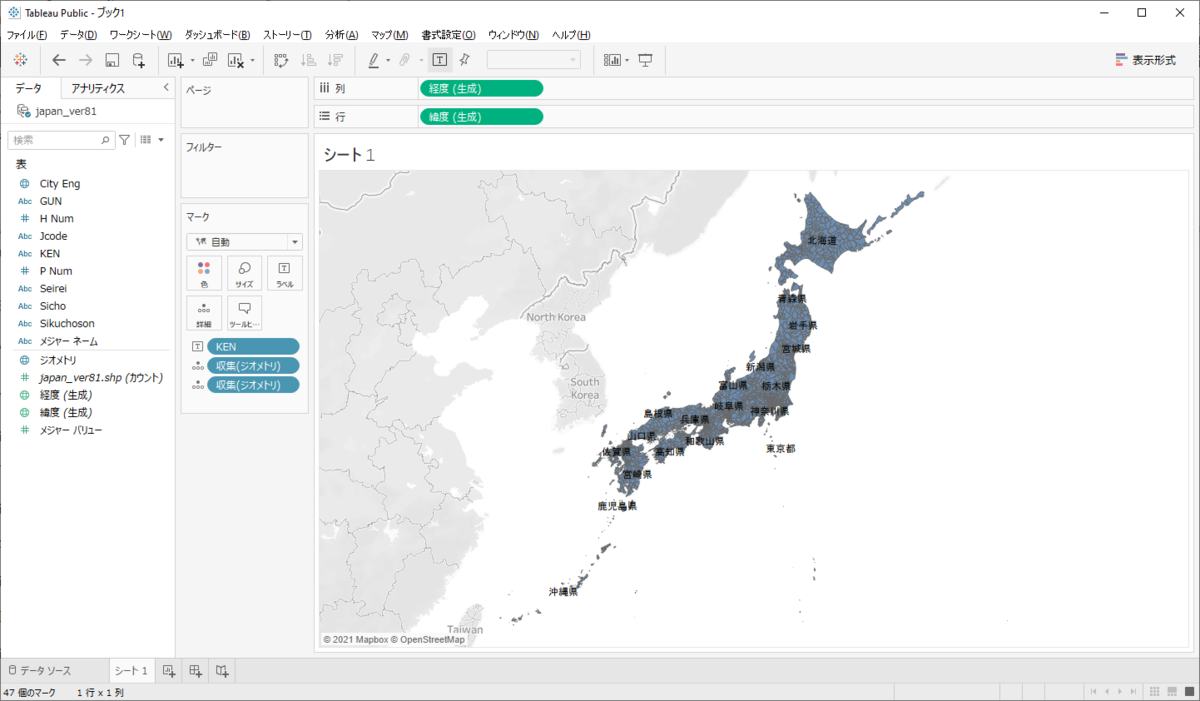Click the sort ascending toolbar icon

point(308,60)
